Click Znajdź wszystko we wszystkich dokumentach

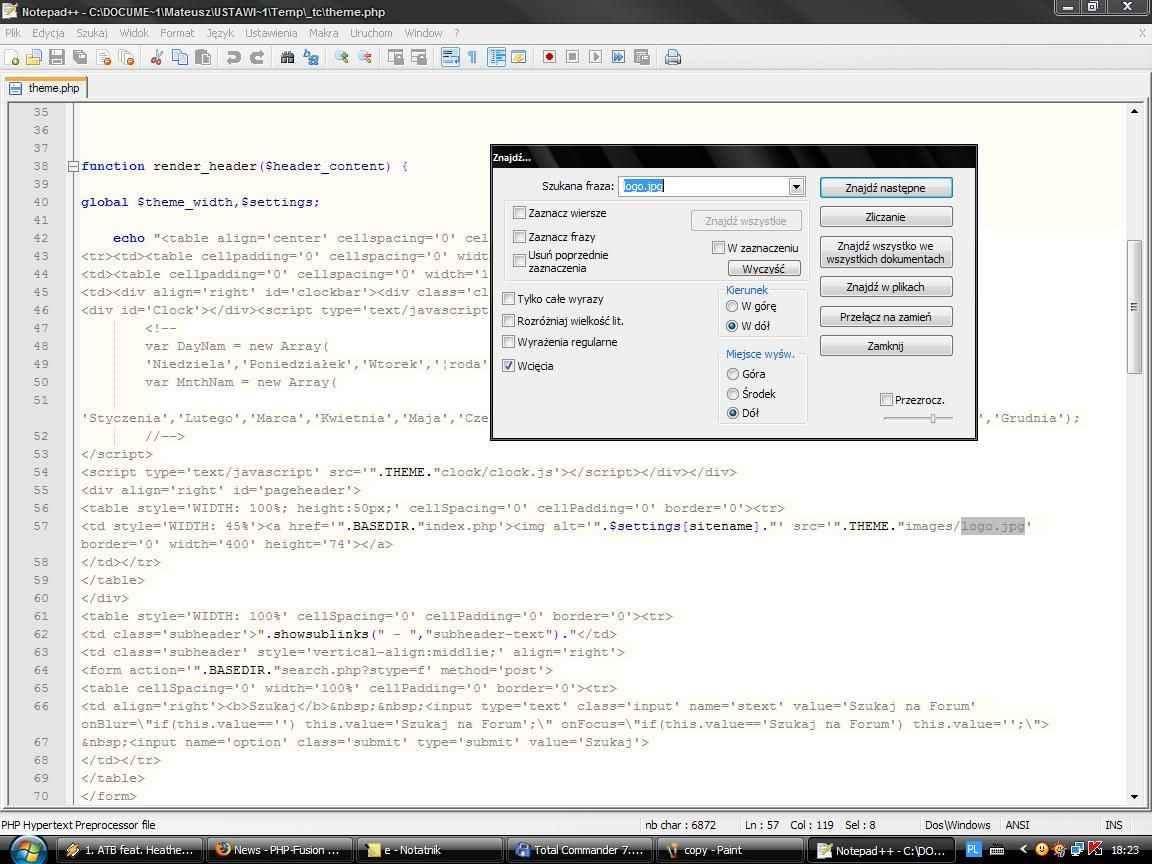point(886,252)
